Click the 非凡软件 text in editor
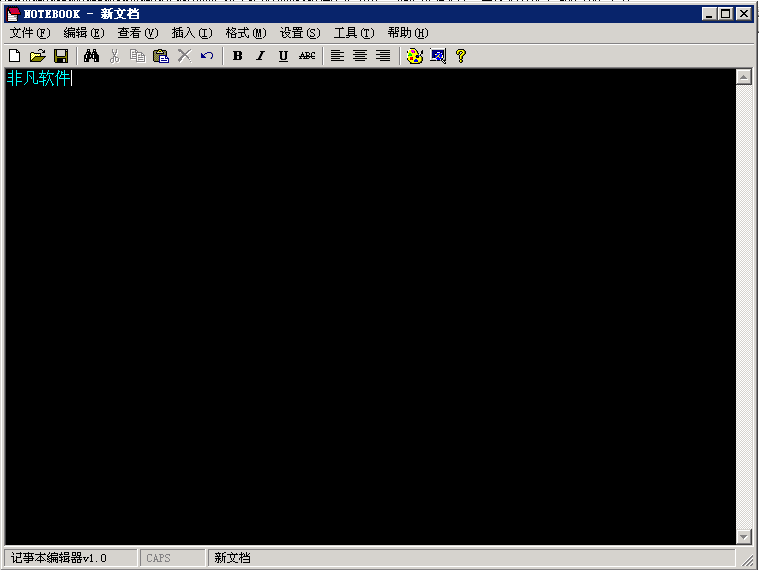Screen dimensions: 759x570 click(x=39, y=78)
